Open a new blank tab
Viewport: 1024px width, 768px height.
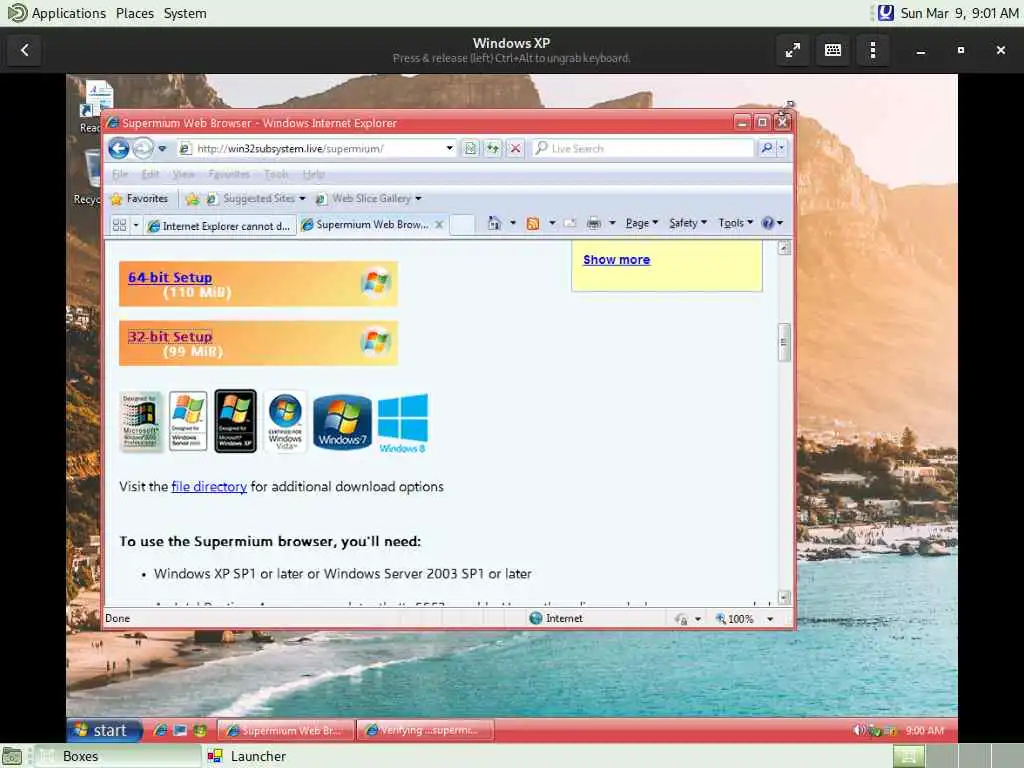click(462, 225)
